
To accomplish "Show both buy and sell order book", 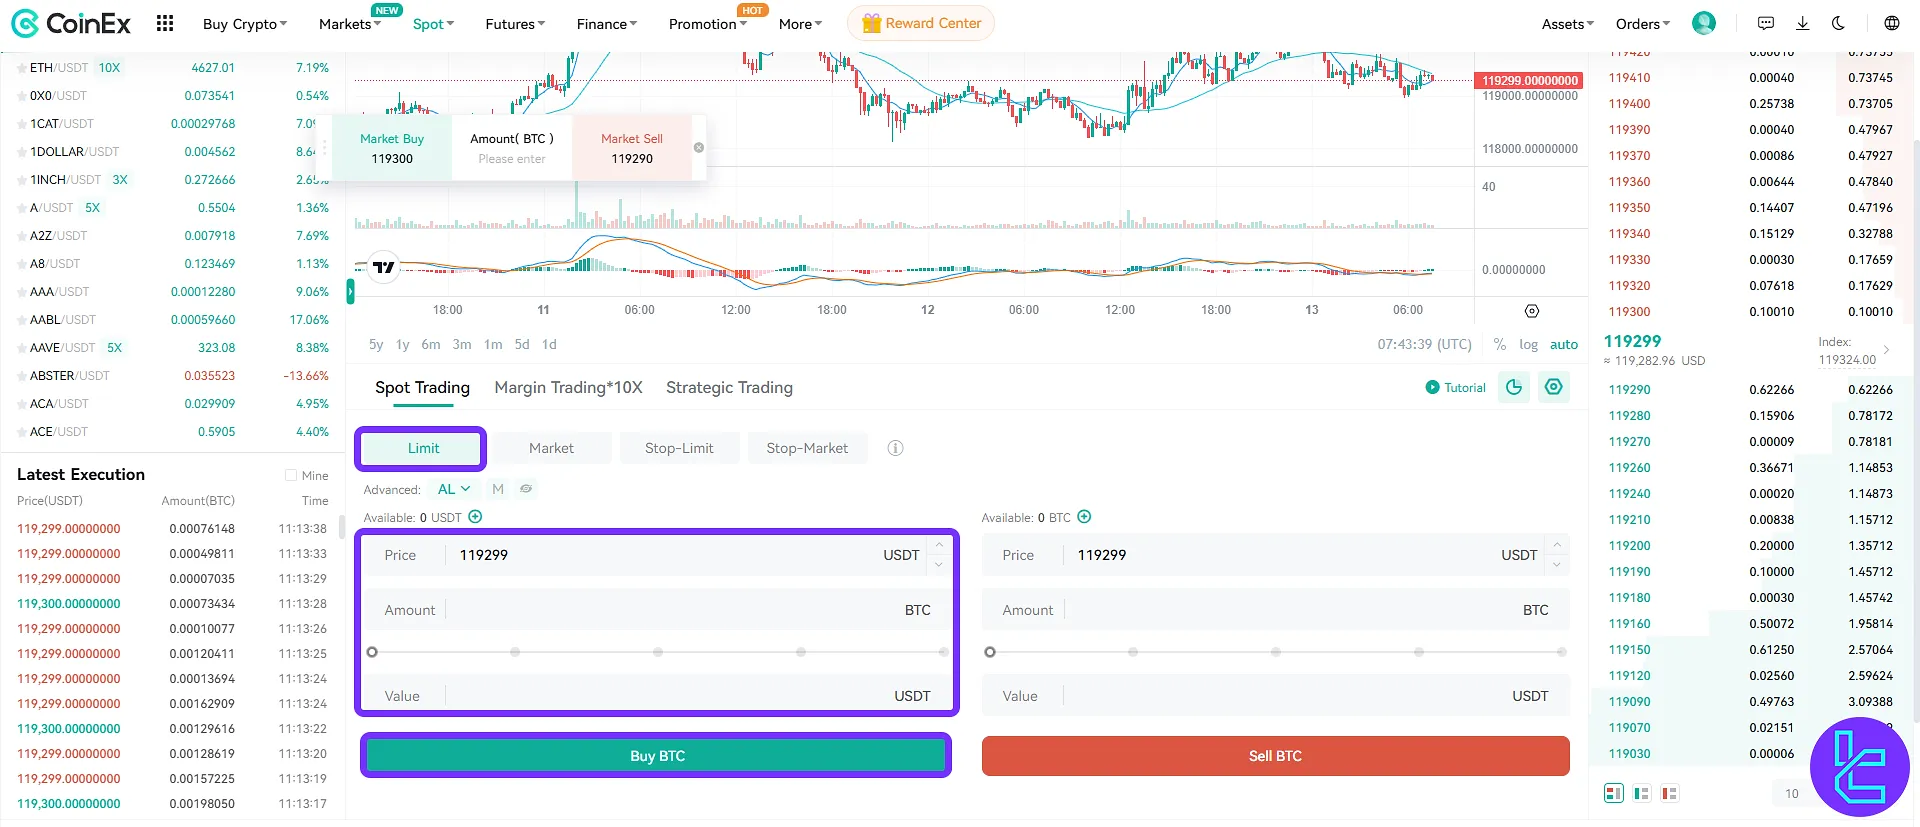I will [1614, 793].
